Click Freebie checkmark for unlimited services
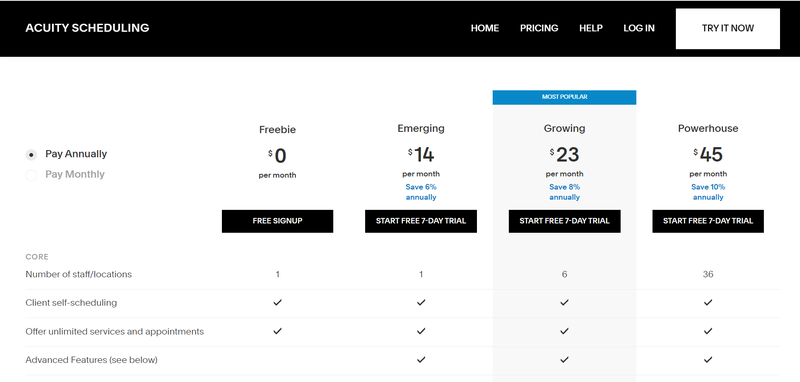Viewport: 800px width, 382px height. [x=278, y=331]
